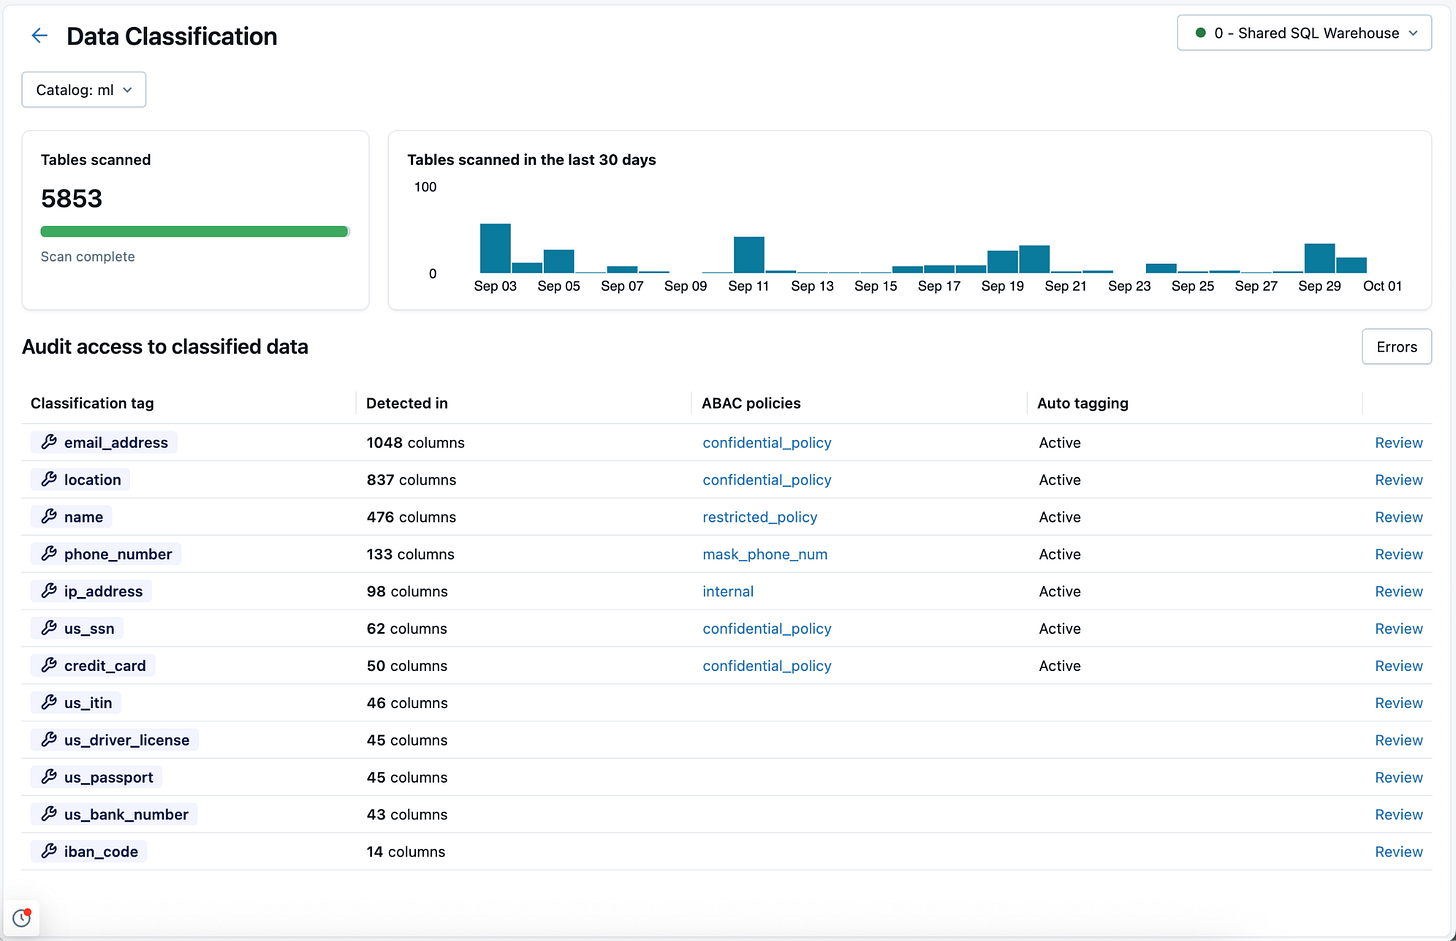Click the tag icon beside email_address
This screenshot has height=941, width=1456.
(x=47, y=442)
